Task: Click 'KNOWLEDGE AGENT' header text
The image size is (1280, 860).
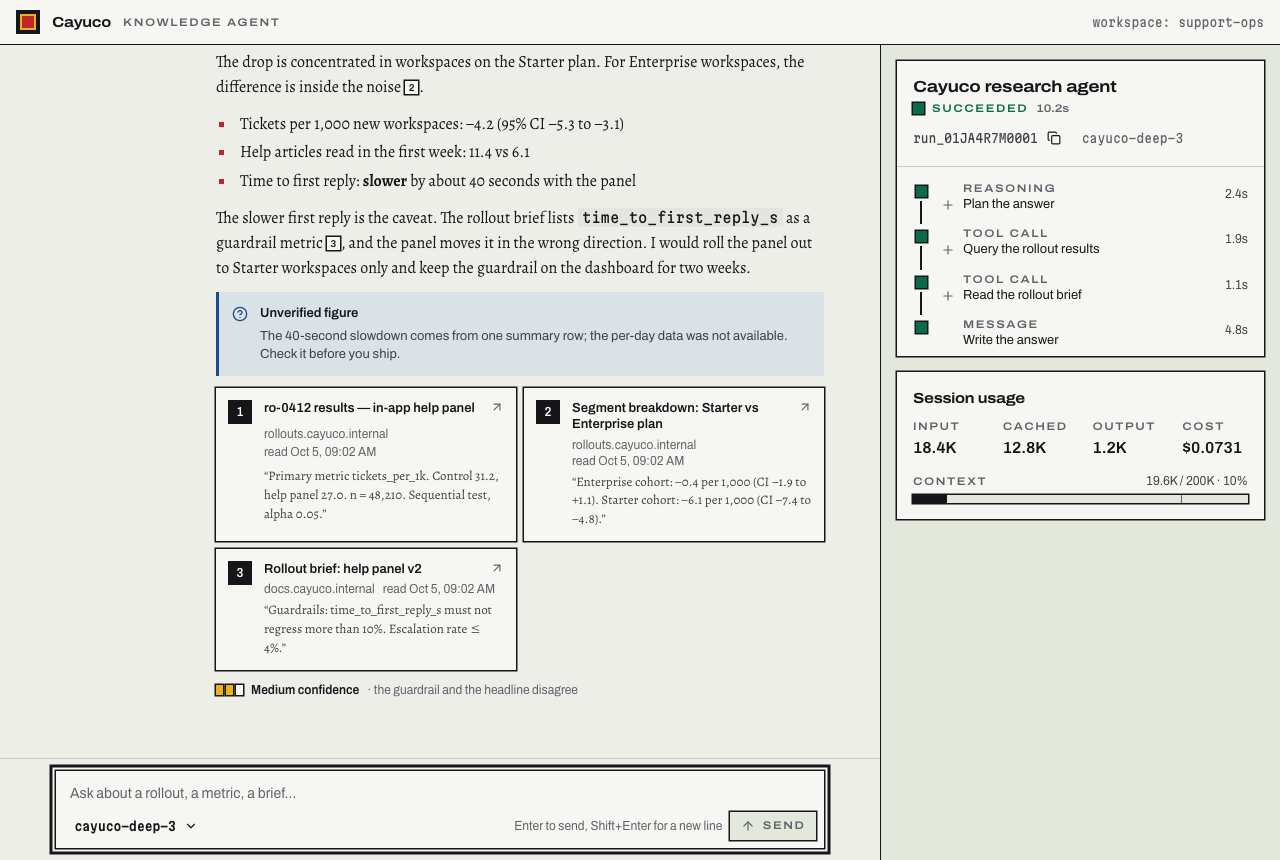Action: (201, 22)
